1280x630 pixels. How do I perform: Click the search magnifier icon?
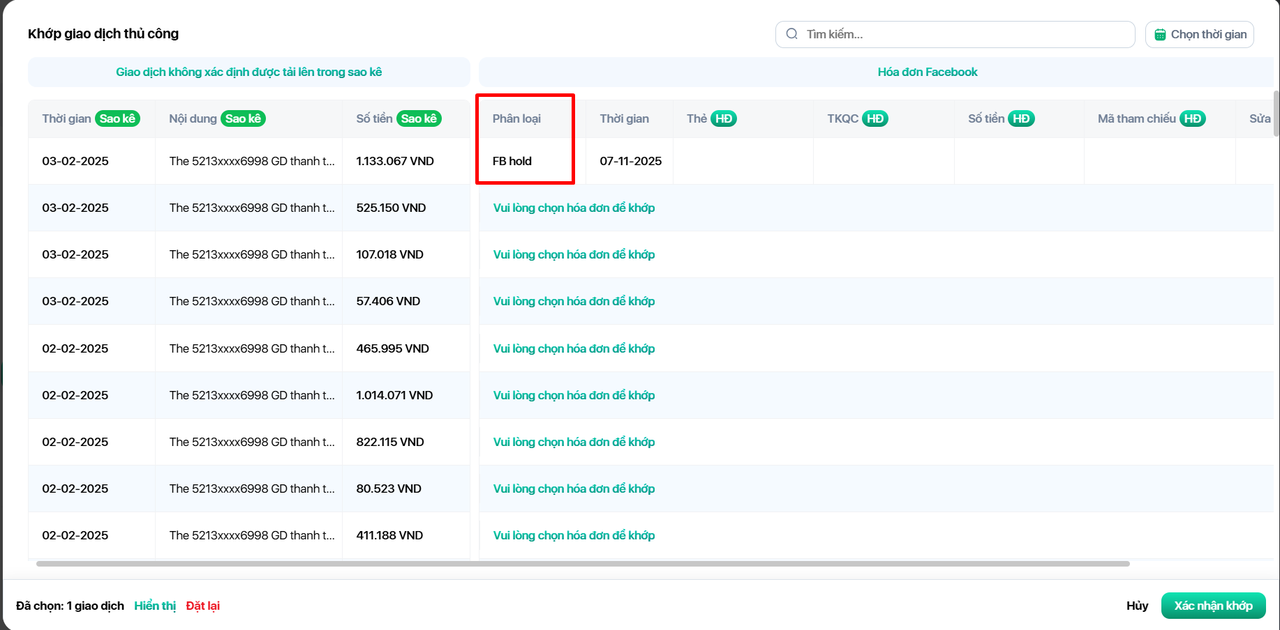coord(792,34)
